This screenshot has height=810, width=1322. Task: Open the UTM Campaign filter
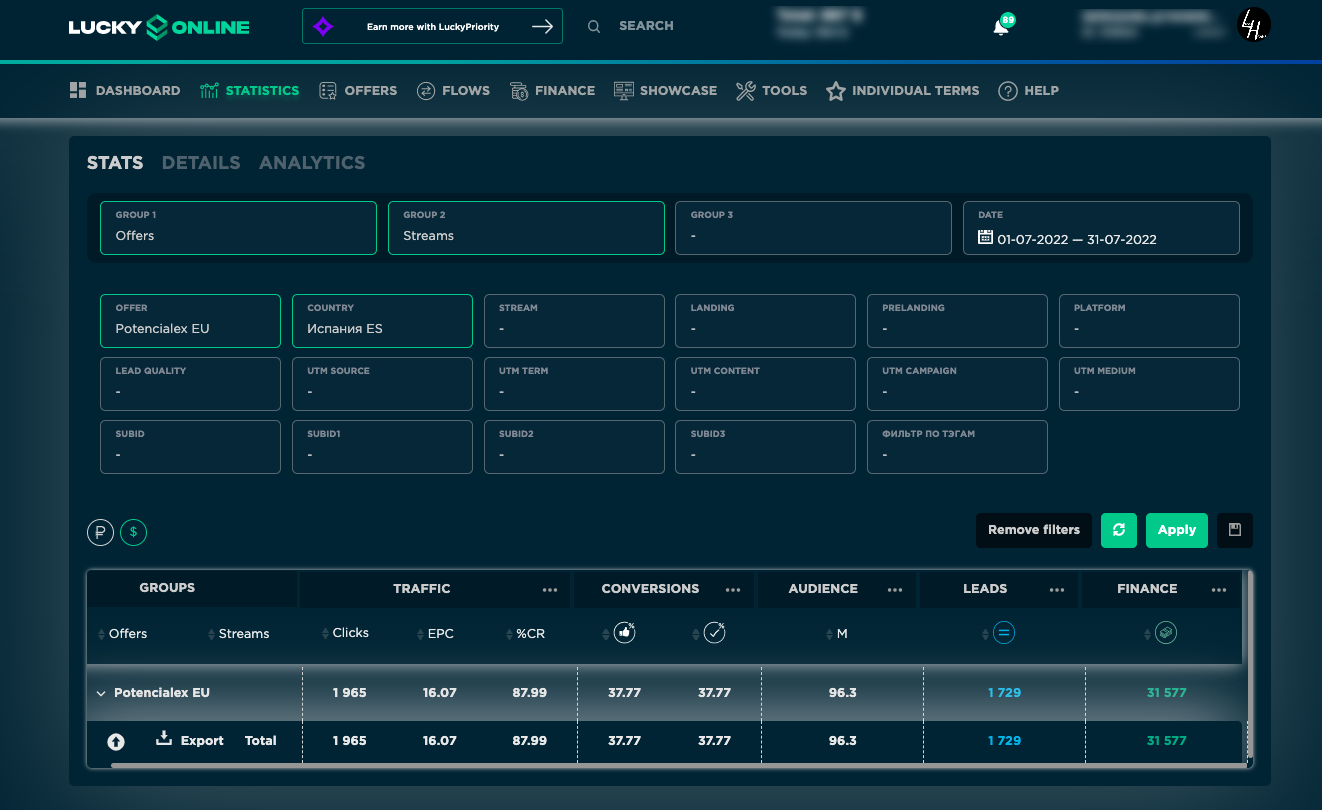pos(957,384)
